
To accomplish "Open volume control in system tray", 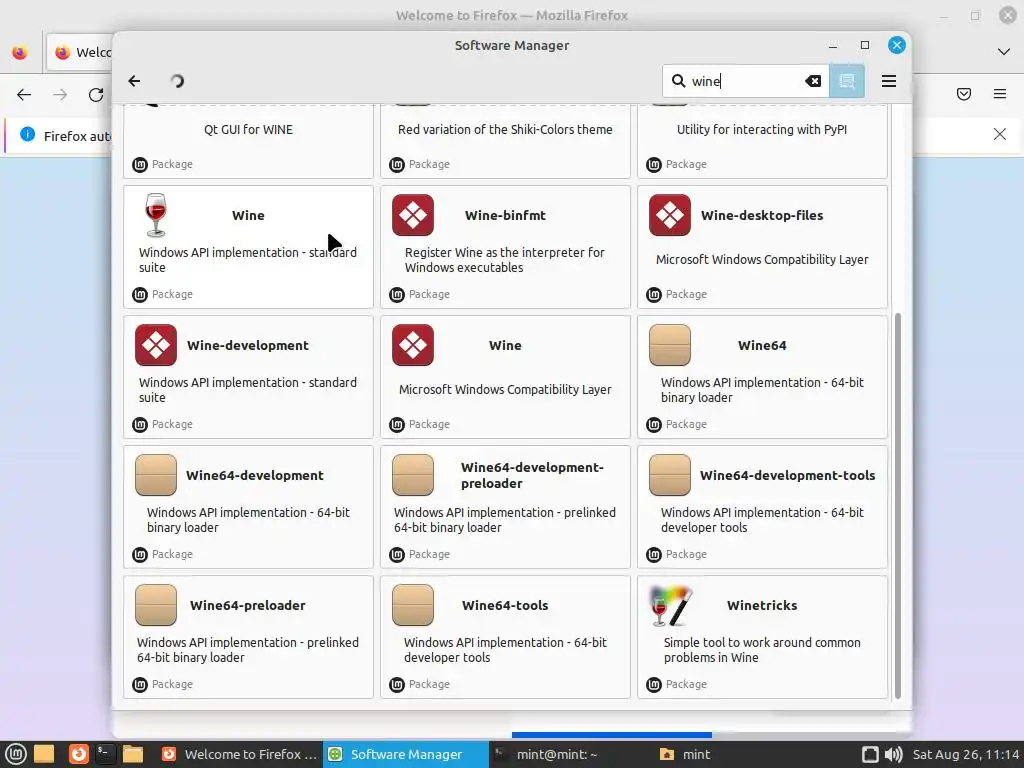I will click(x=893, y=754).
